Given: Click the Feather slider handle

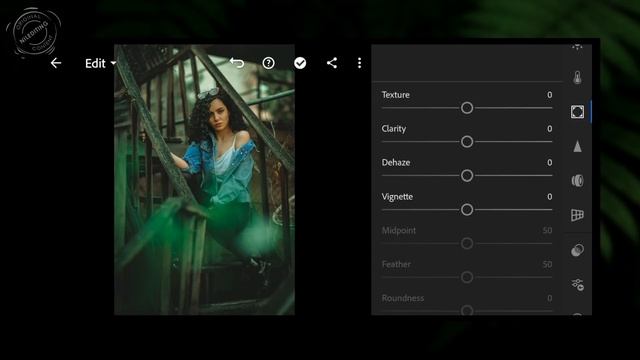Looking at the screenshot, I should coord(467,277).
